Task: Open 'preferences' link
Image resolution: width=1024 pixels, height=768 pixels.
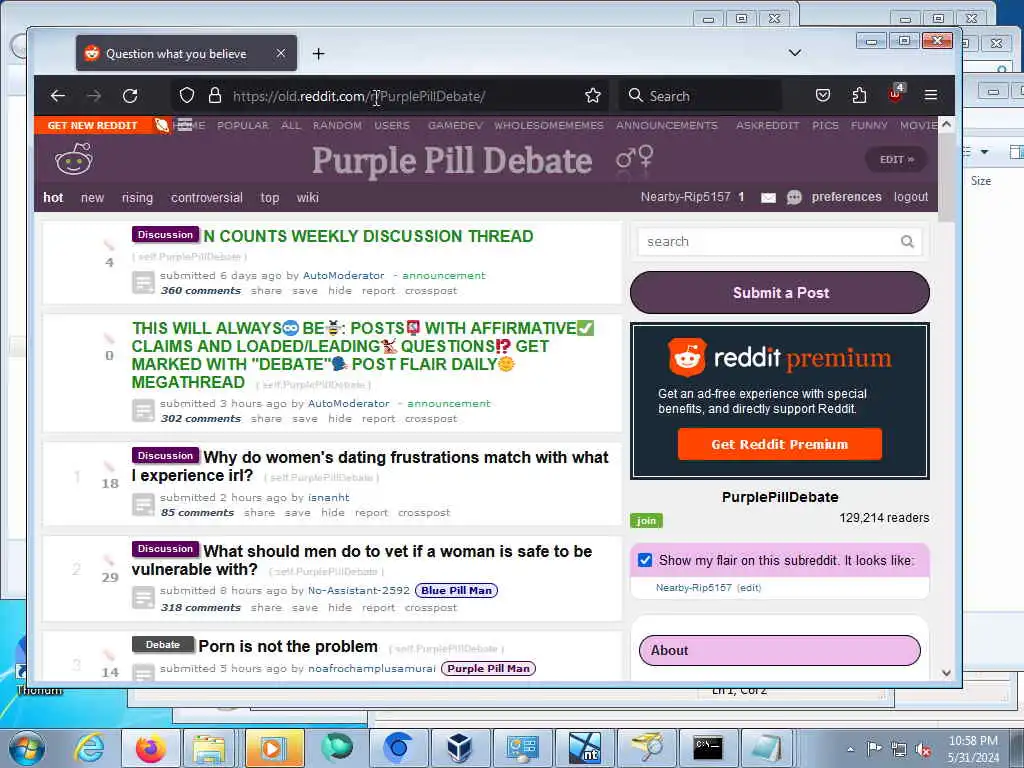Action: click(846, 197)
